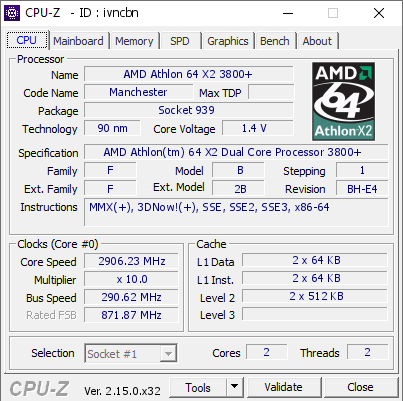The width and height of the screenshot is (403, 401).
Task: Click the Close button at bottom
Action: tap(361, 387)
